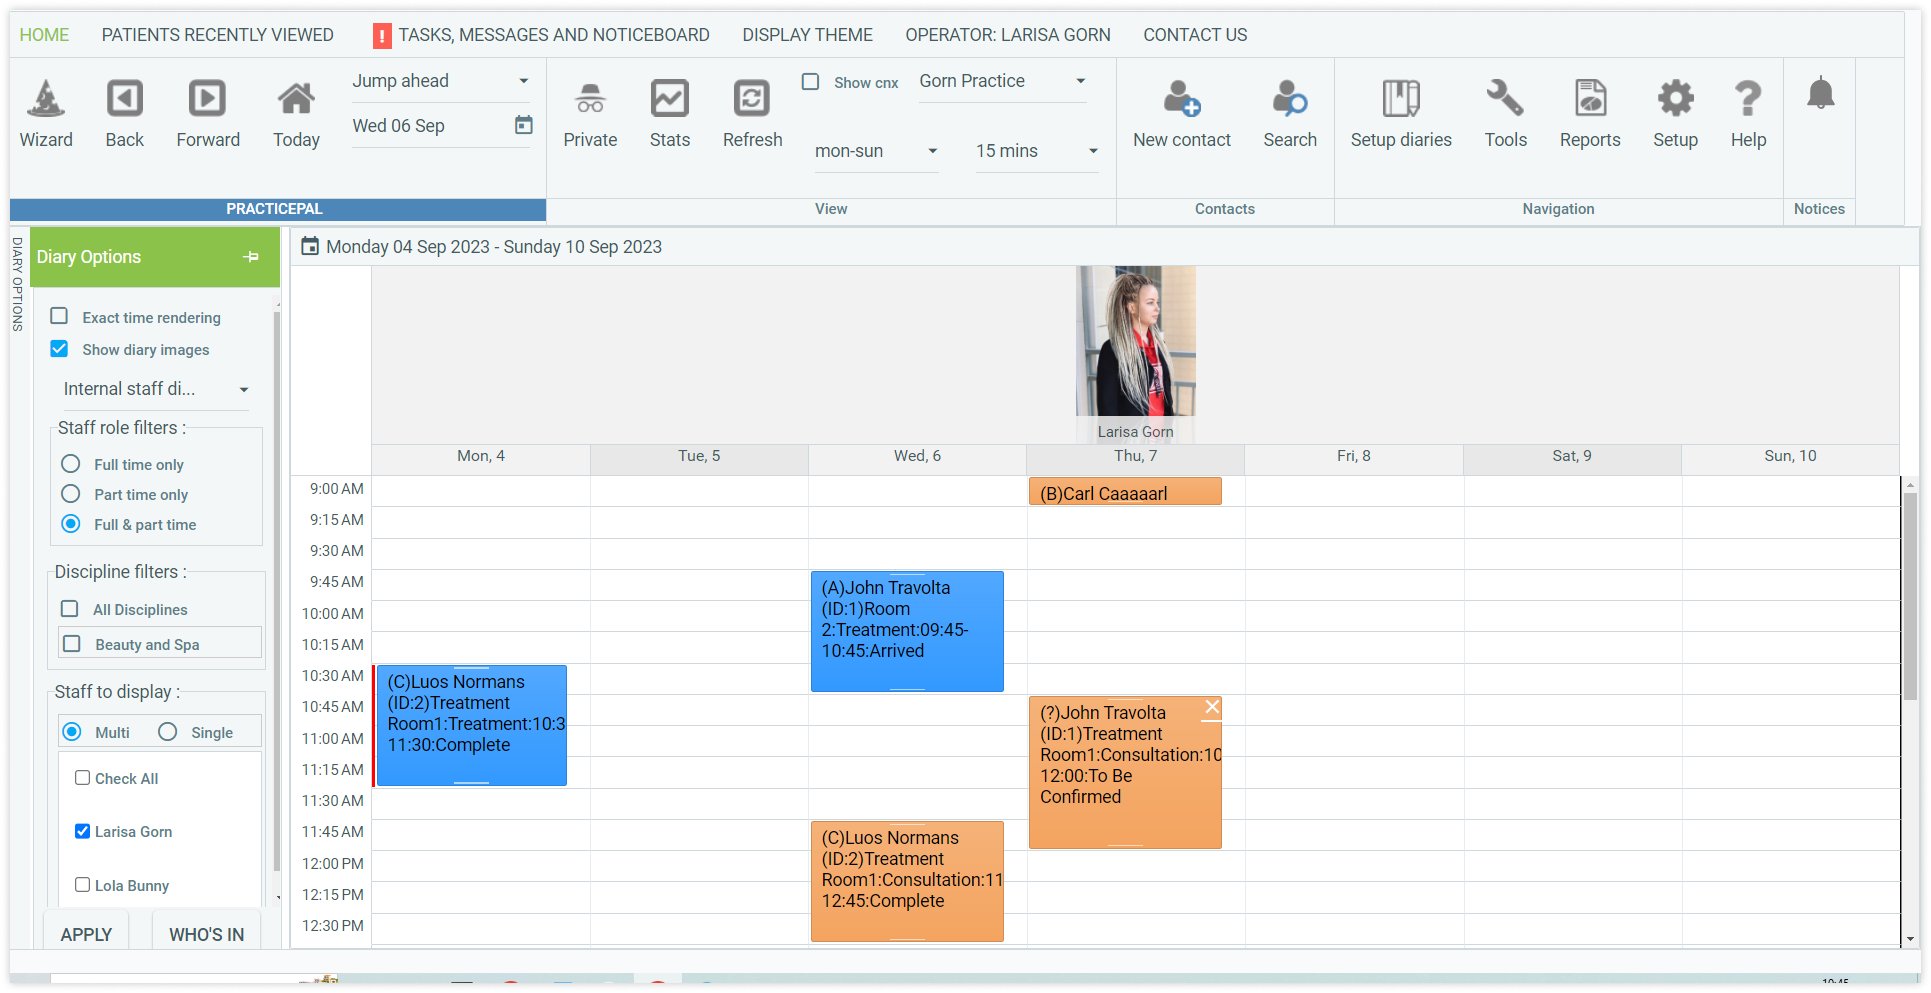Check Beauty and Spa discipline
Screen dimensions: 1931x993
tap(72, 644)
